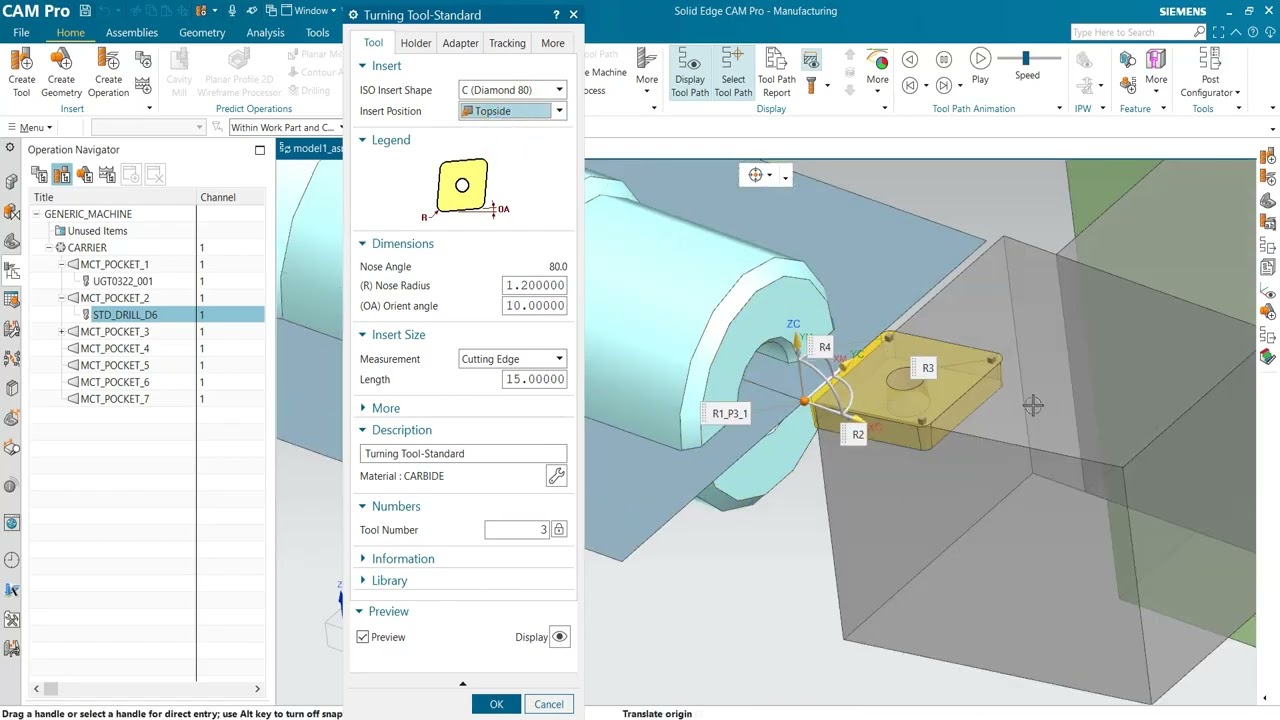Click OK in Turning Tool dialog
This screenshot has height=720, width=1280.
[x=496, y=704]
